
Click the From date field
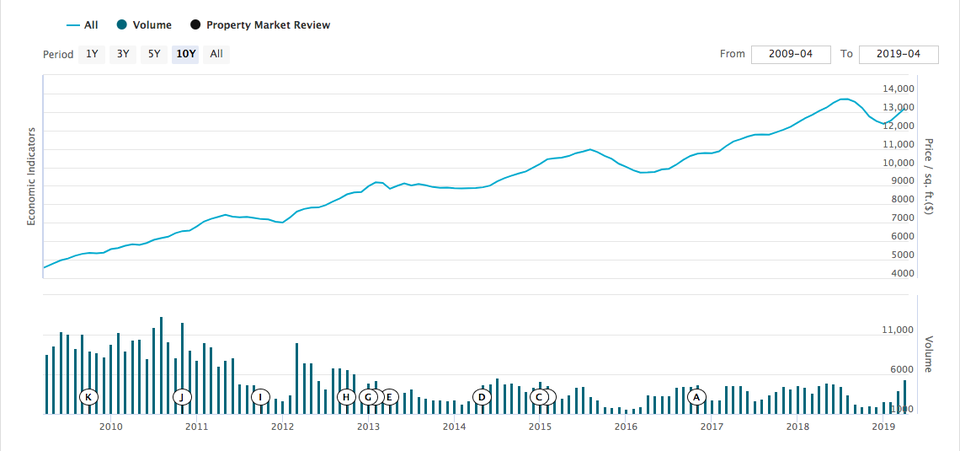pyautogui.click(x=790, y=54)
